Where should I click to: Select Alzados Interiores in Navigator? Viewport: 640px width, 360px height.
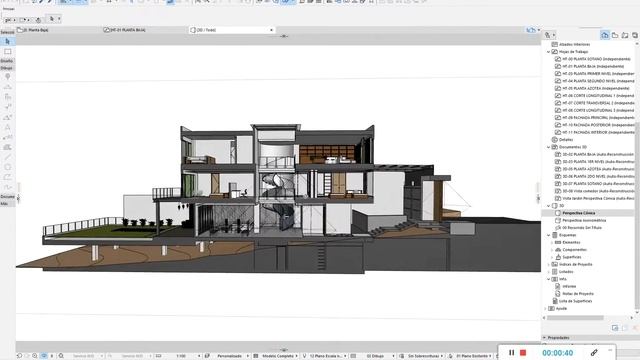(x=571, y=44)
